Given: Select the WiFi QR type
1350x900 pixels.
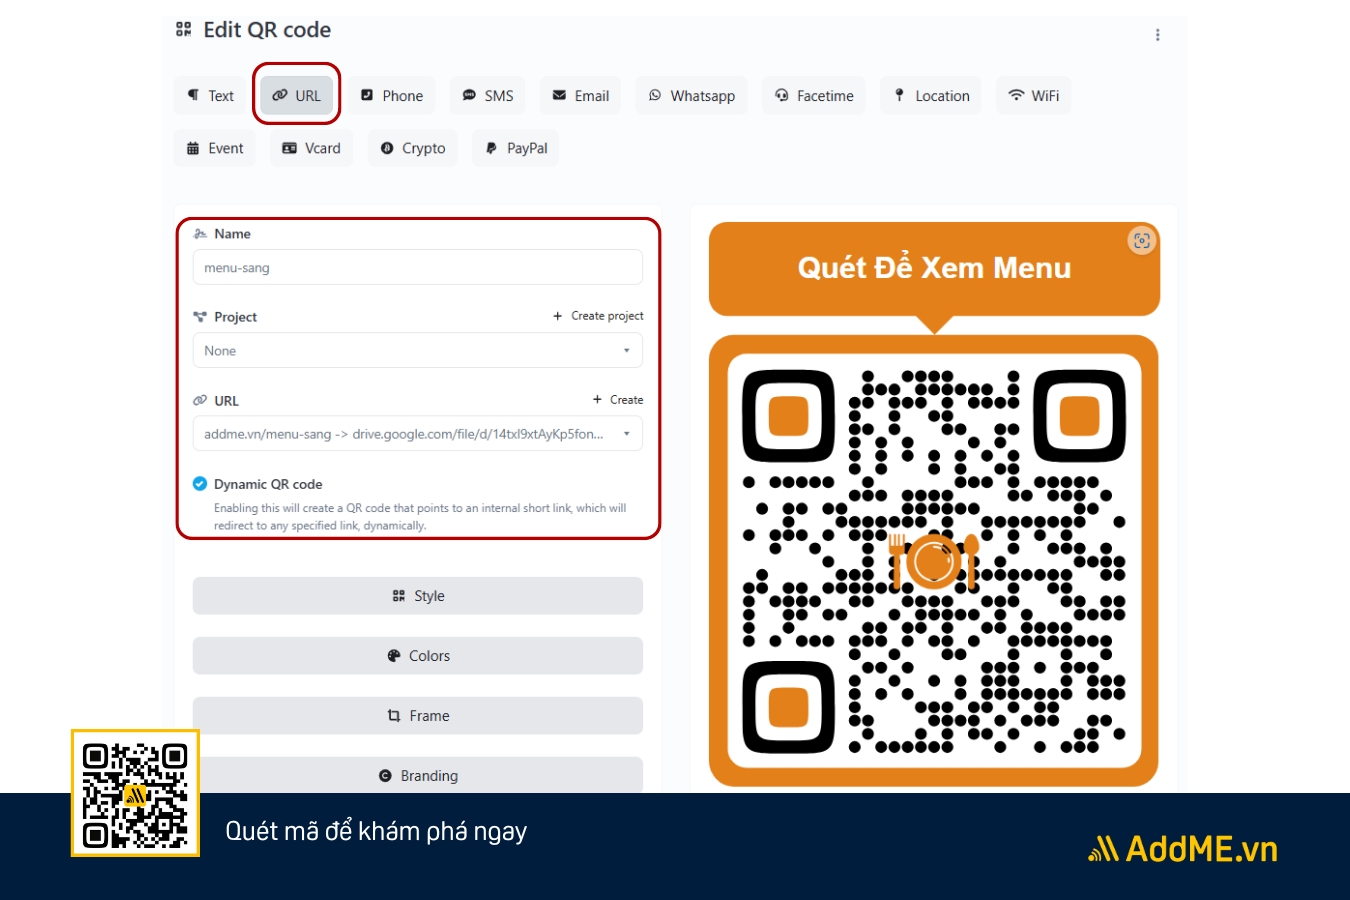Looking at the screenshot, I should point(1034,96).
